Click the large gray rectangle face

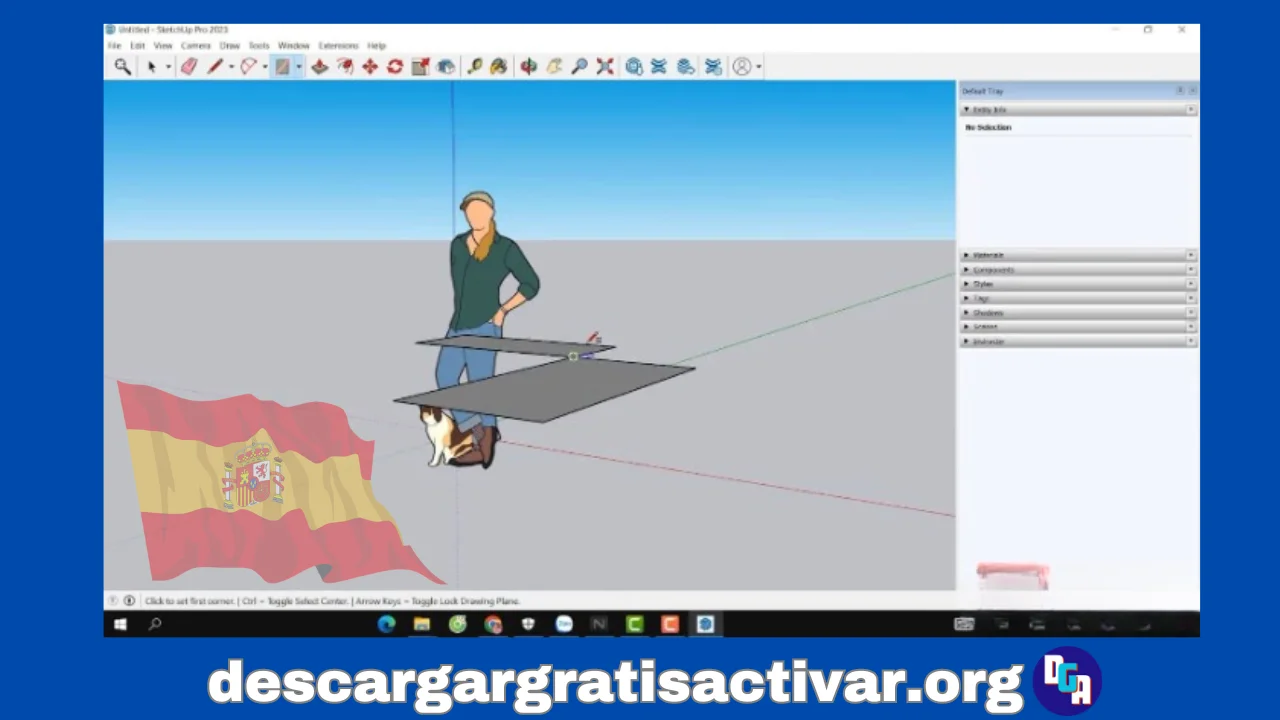(x=545, y=390)
